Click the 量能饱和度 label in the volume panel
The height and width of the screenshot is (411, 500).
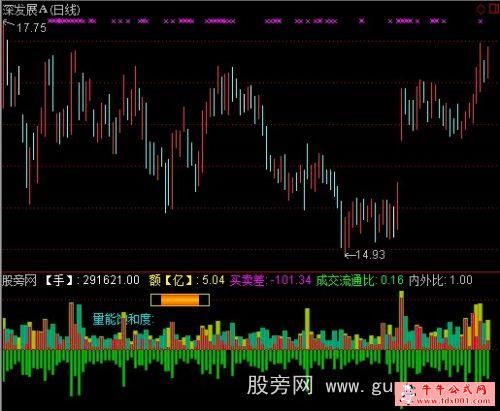tap(123, 319)
